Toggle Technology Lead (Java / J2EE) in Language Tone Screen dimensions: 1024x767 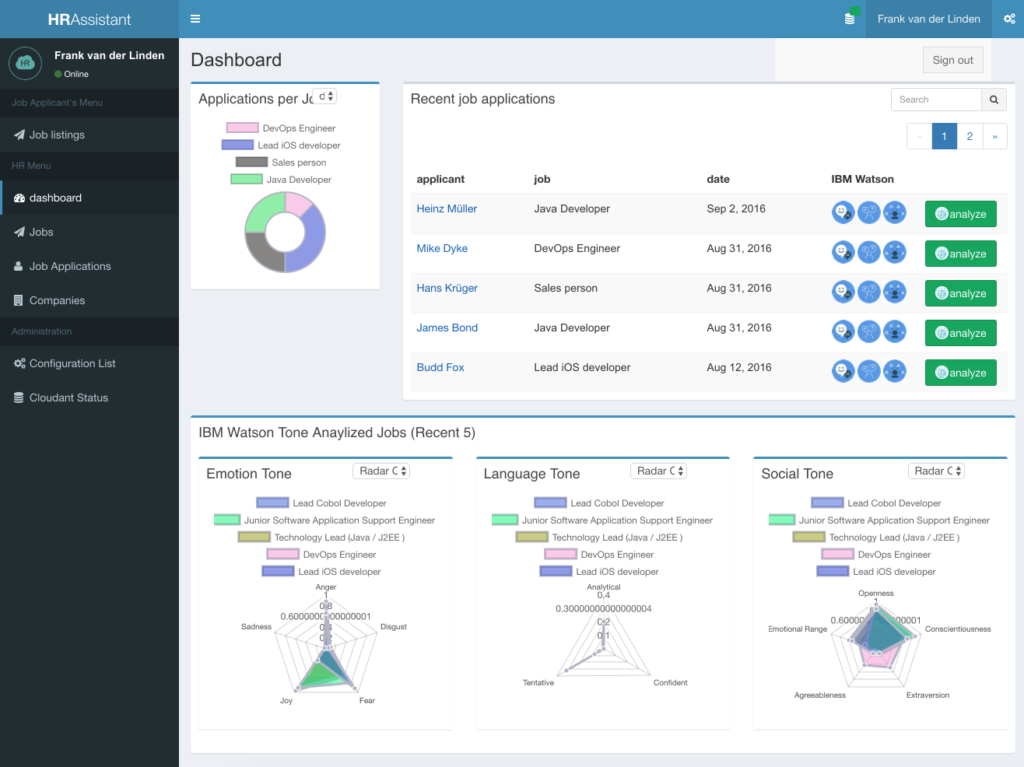click(599, 537)
